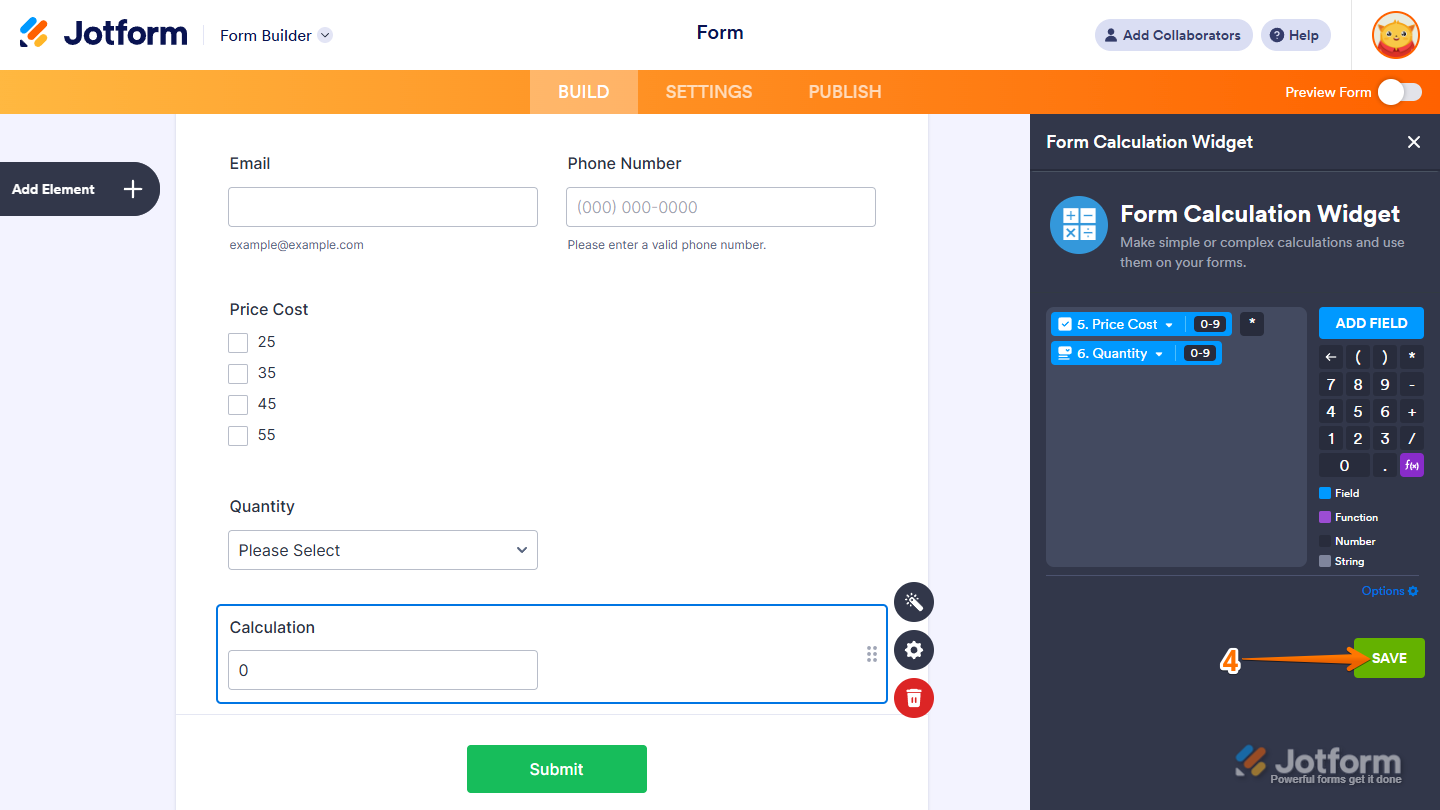The height and width of the screenshot is (810, 1440).
Task: Click the SAVE button in the widget panel
Action: 1389,657
